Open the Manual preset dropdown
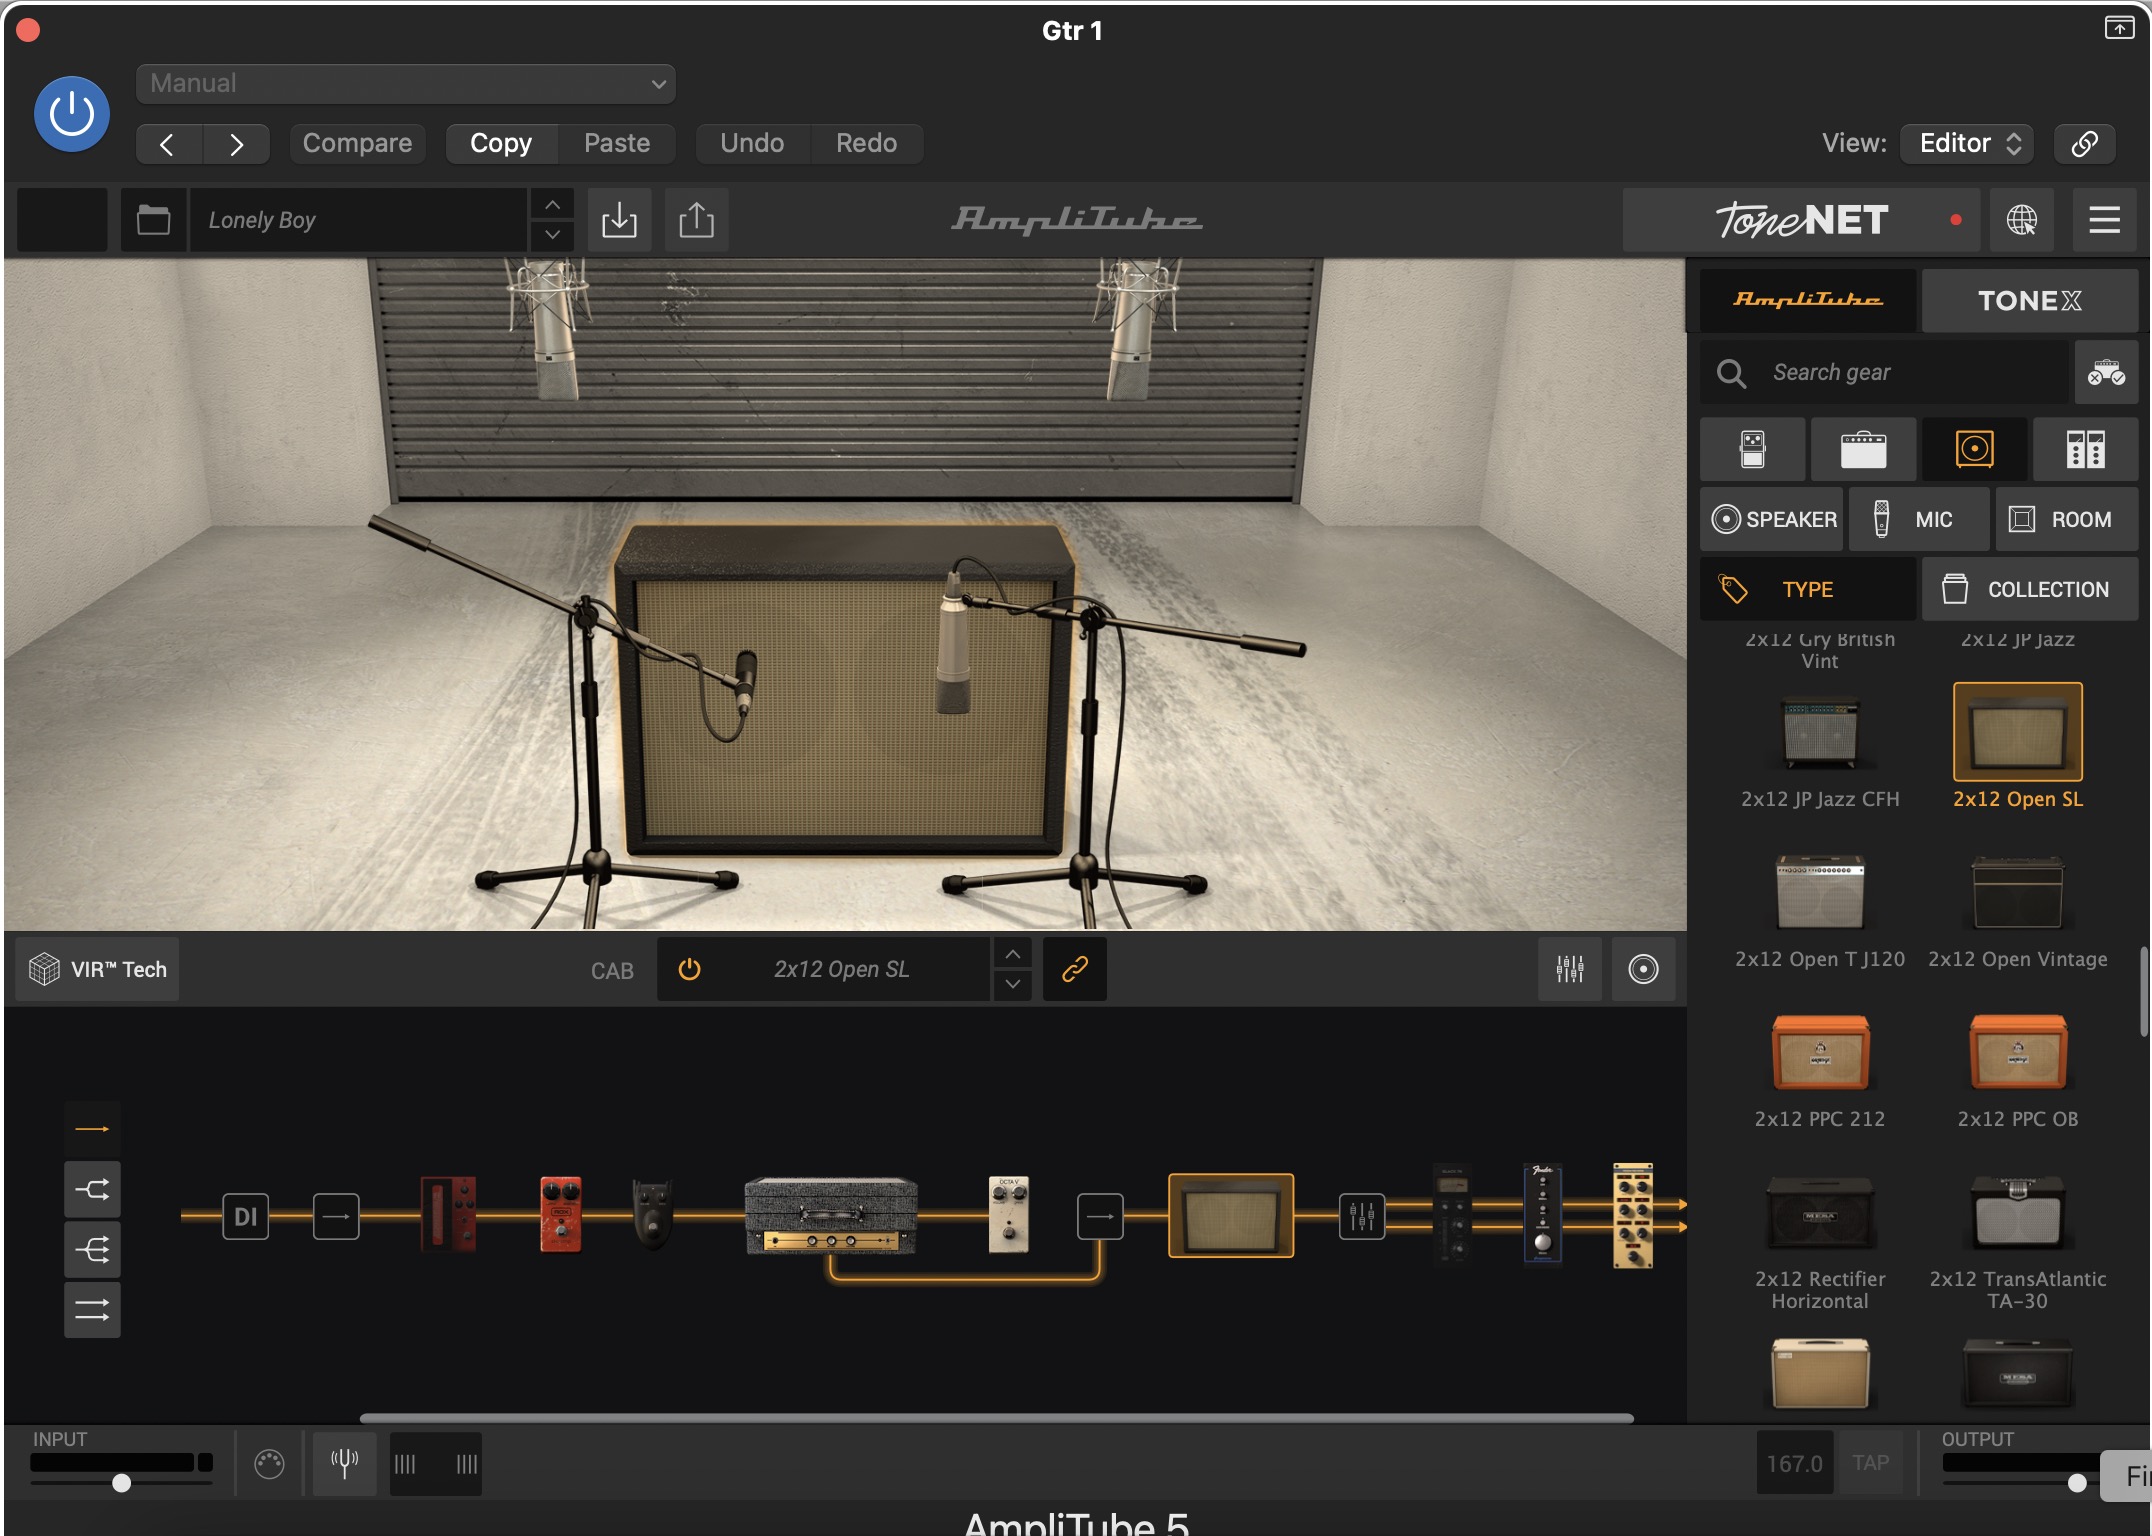Image resolution: width=2152 pixels, height=1536 pixels. tap(405, 84)
